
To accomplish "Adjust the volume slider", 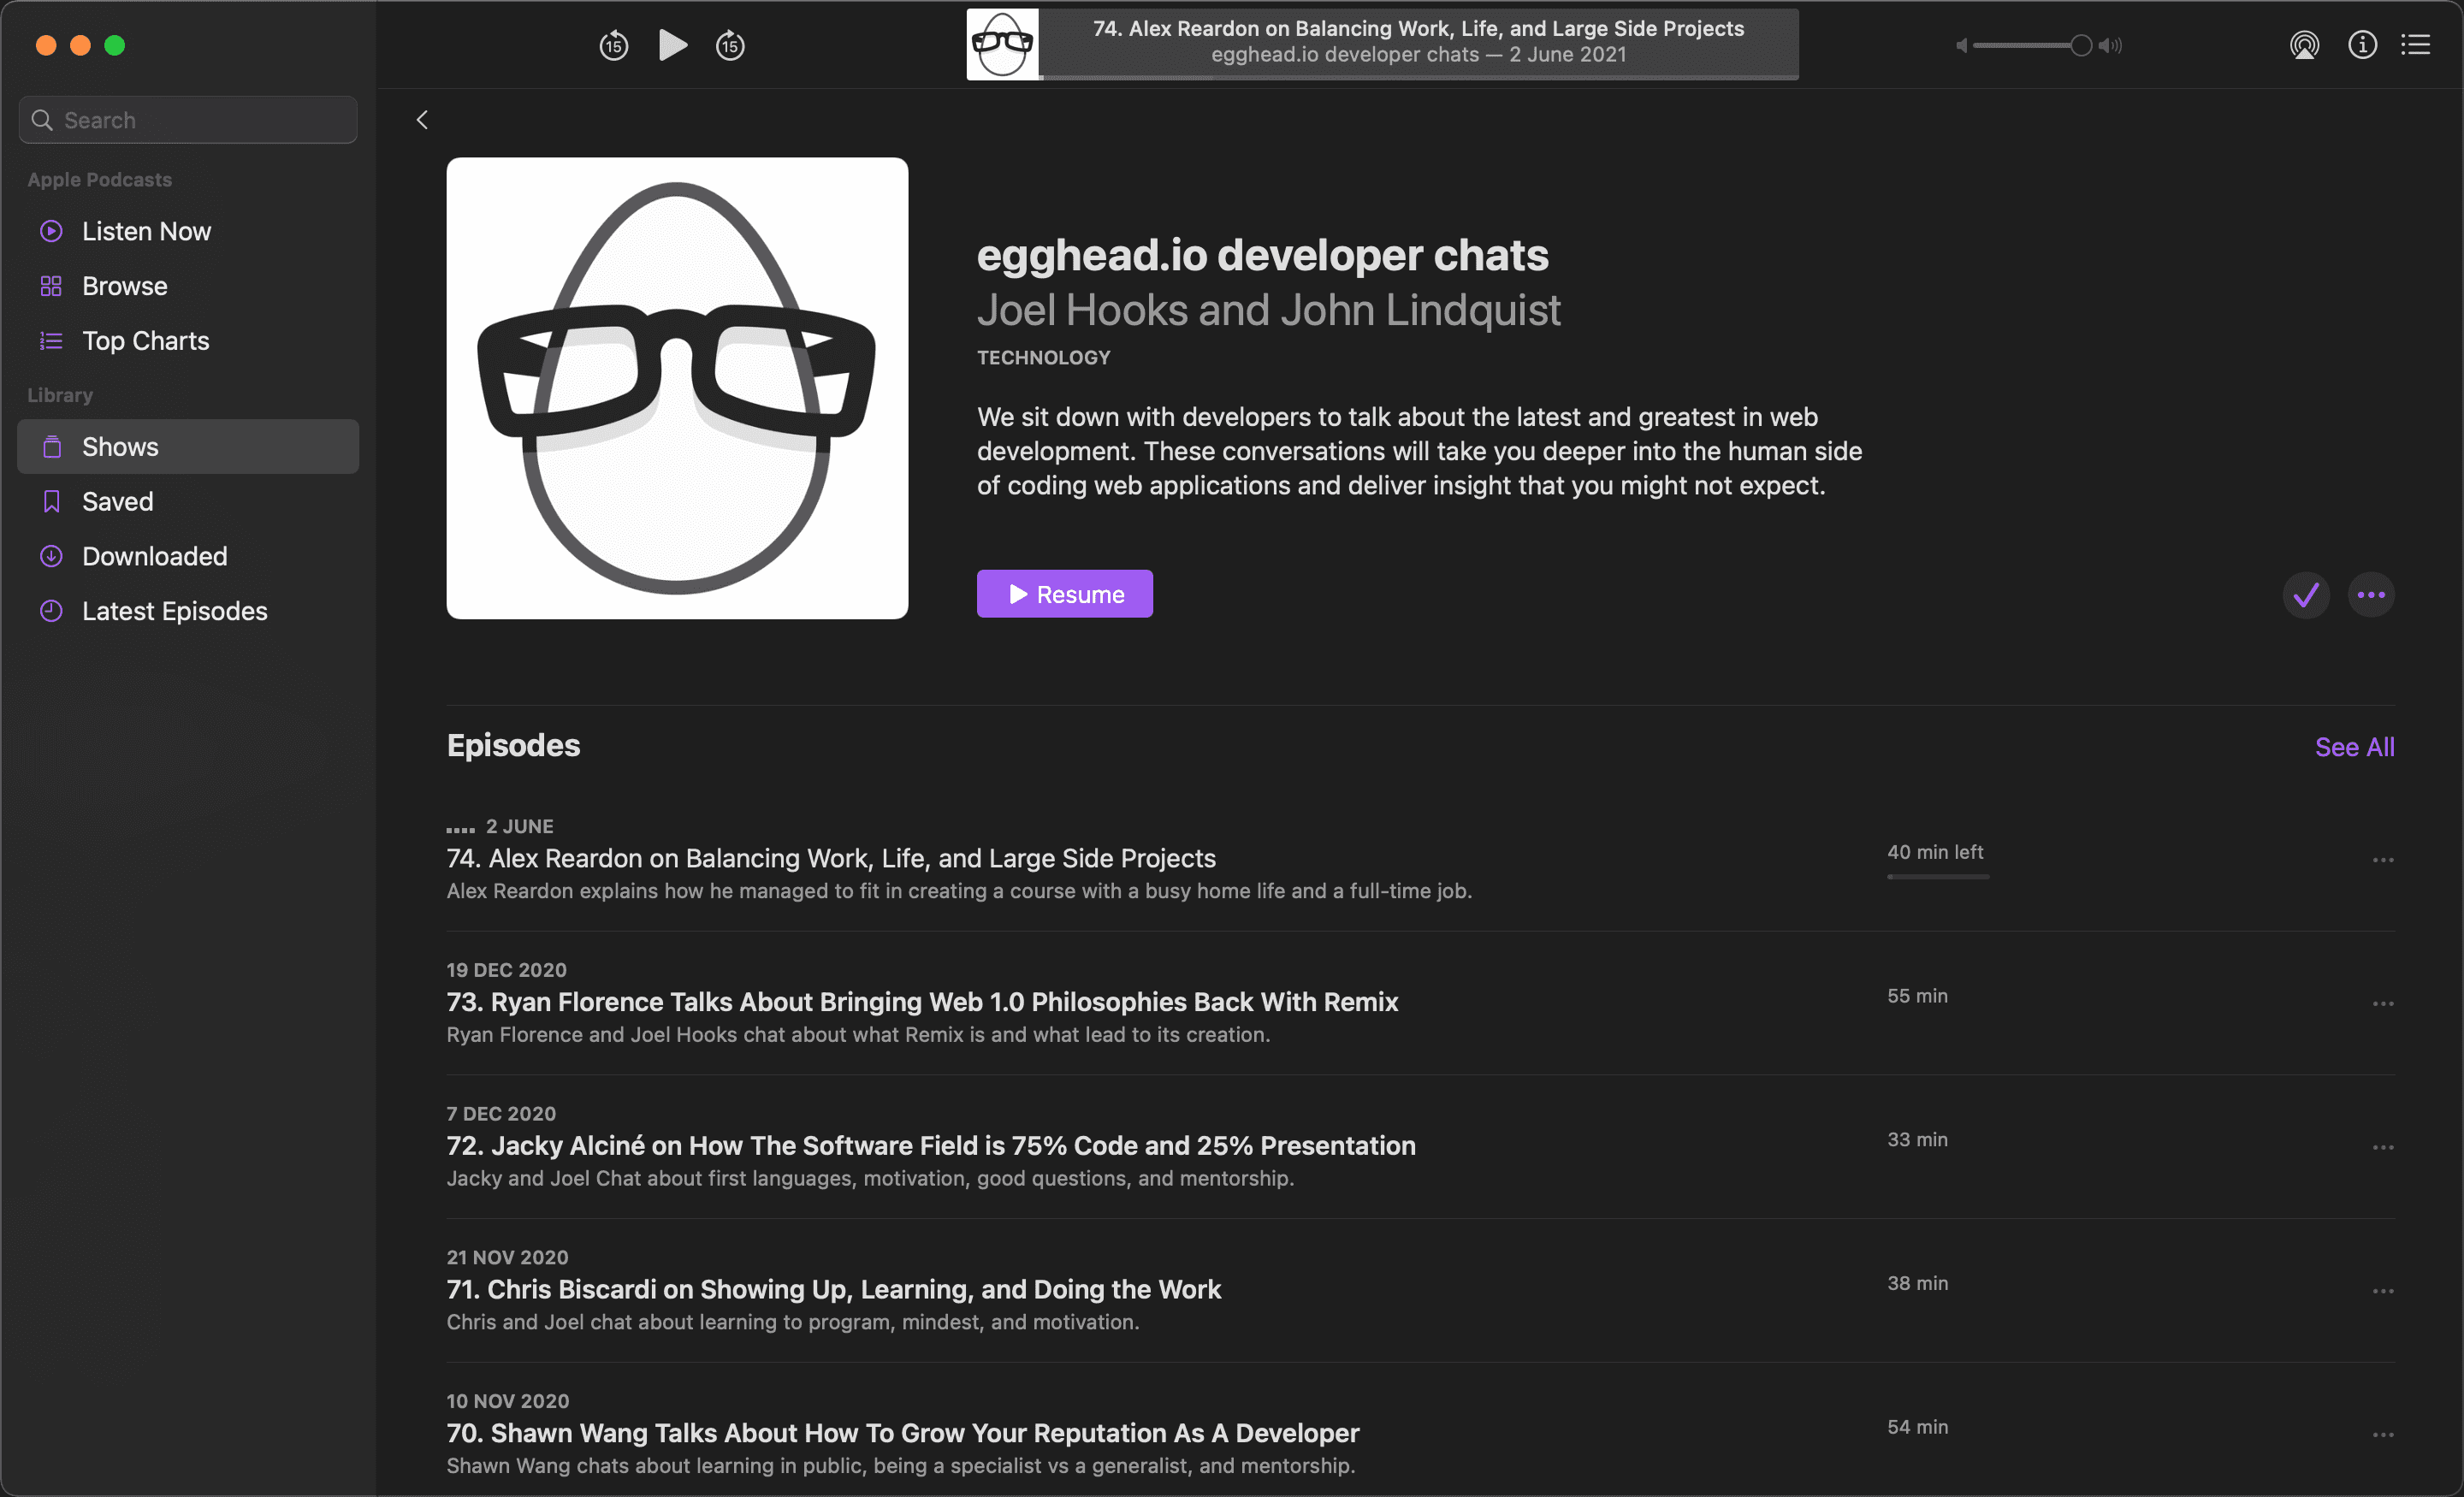I will tap(2032, 45).
